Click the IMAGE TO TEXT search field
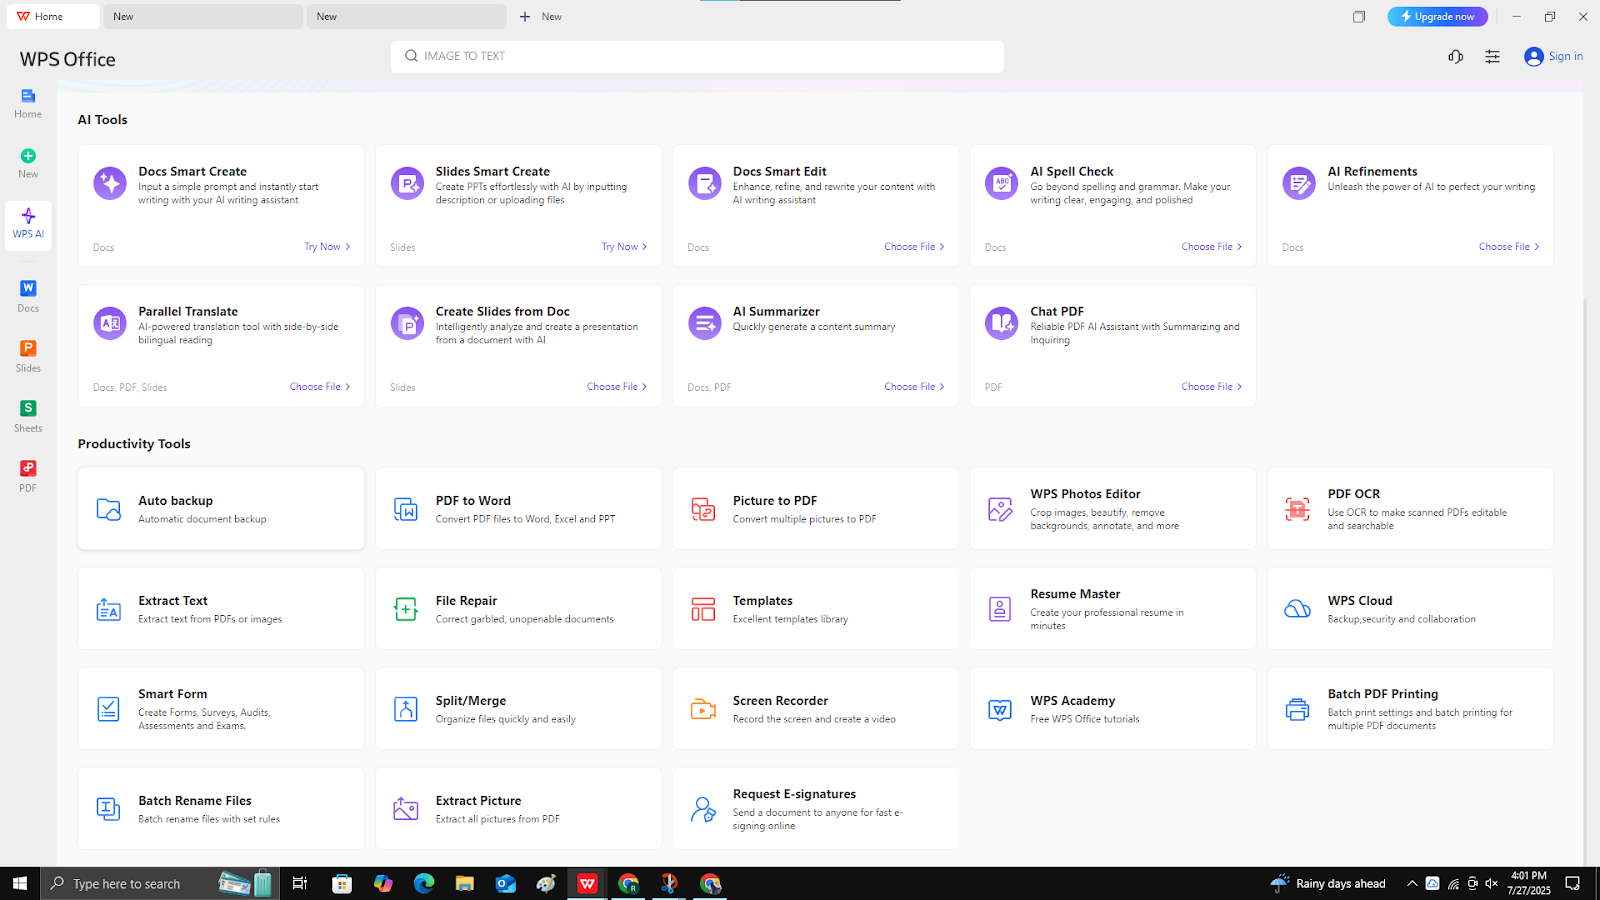The image size is (1600, 900). tap(697, 56)
